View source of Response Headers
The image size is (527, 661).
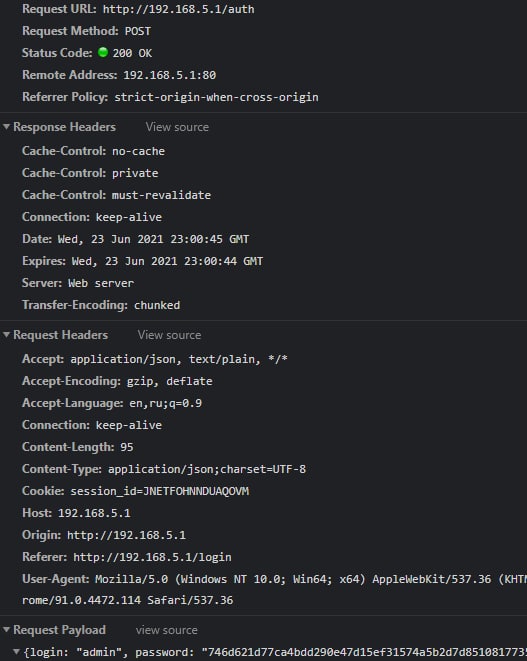177,127
